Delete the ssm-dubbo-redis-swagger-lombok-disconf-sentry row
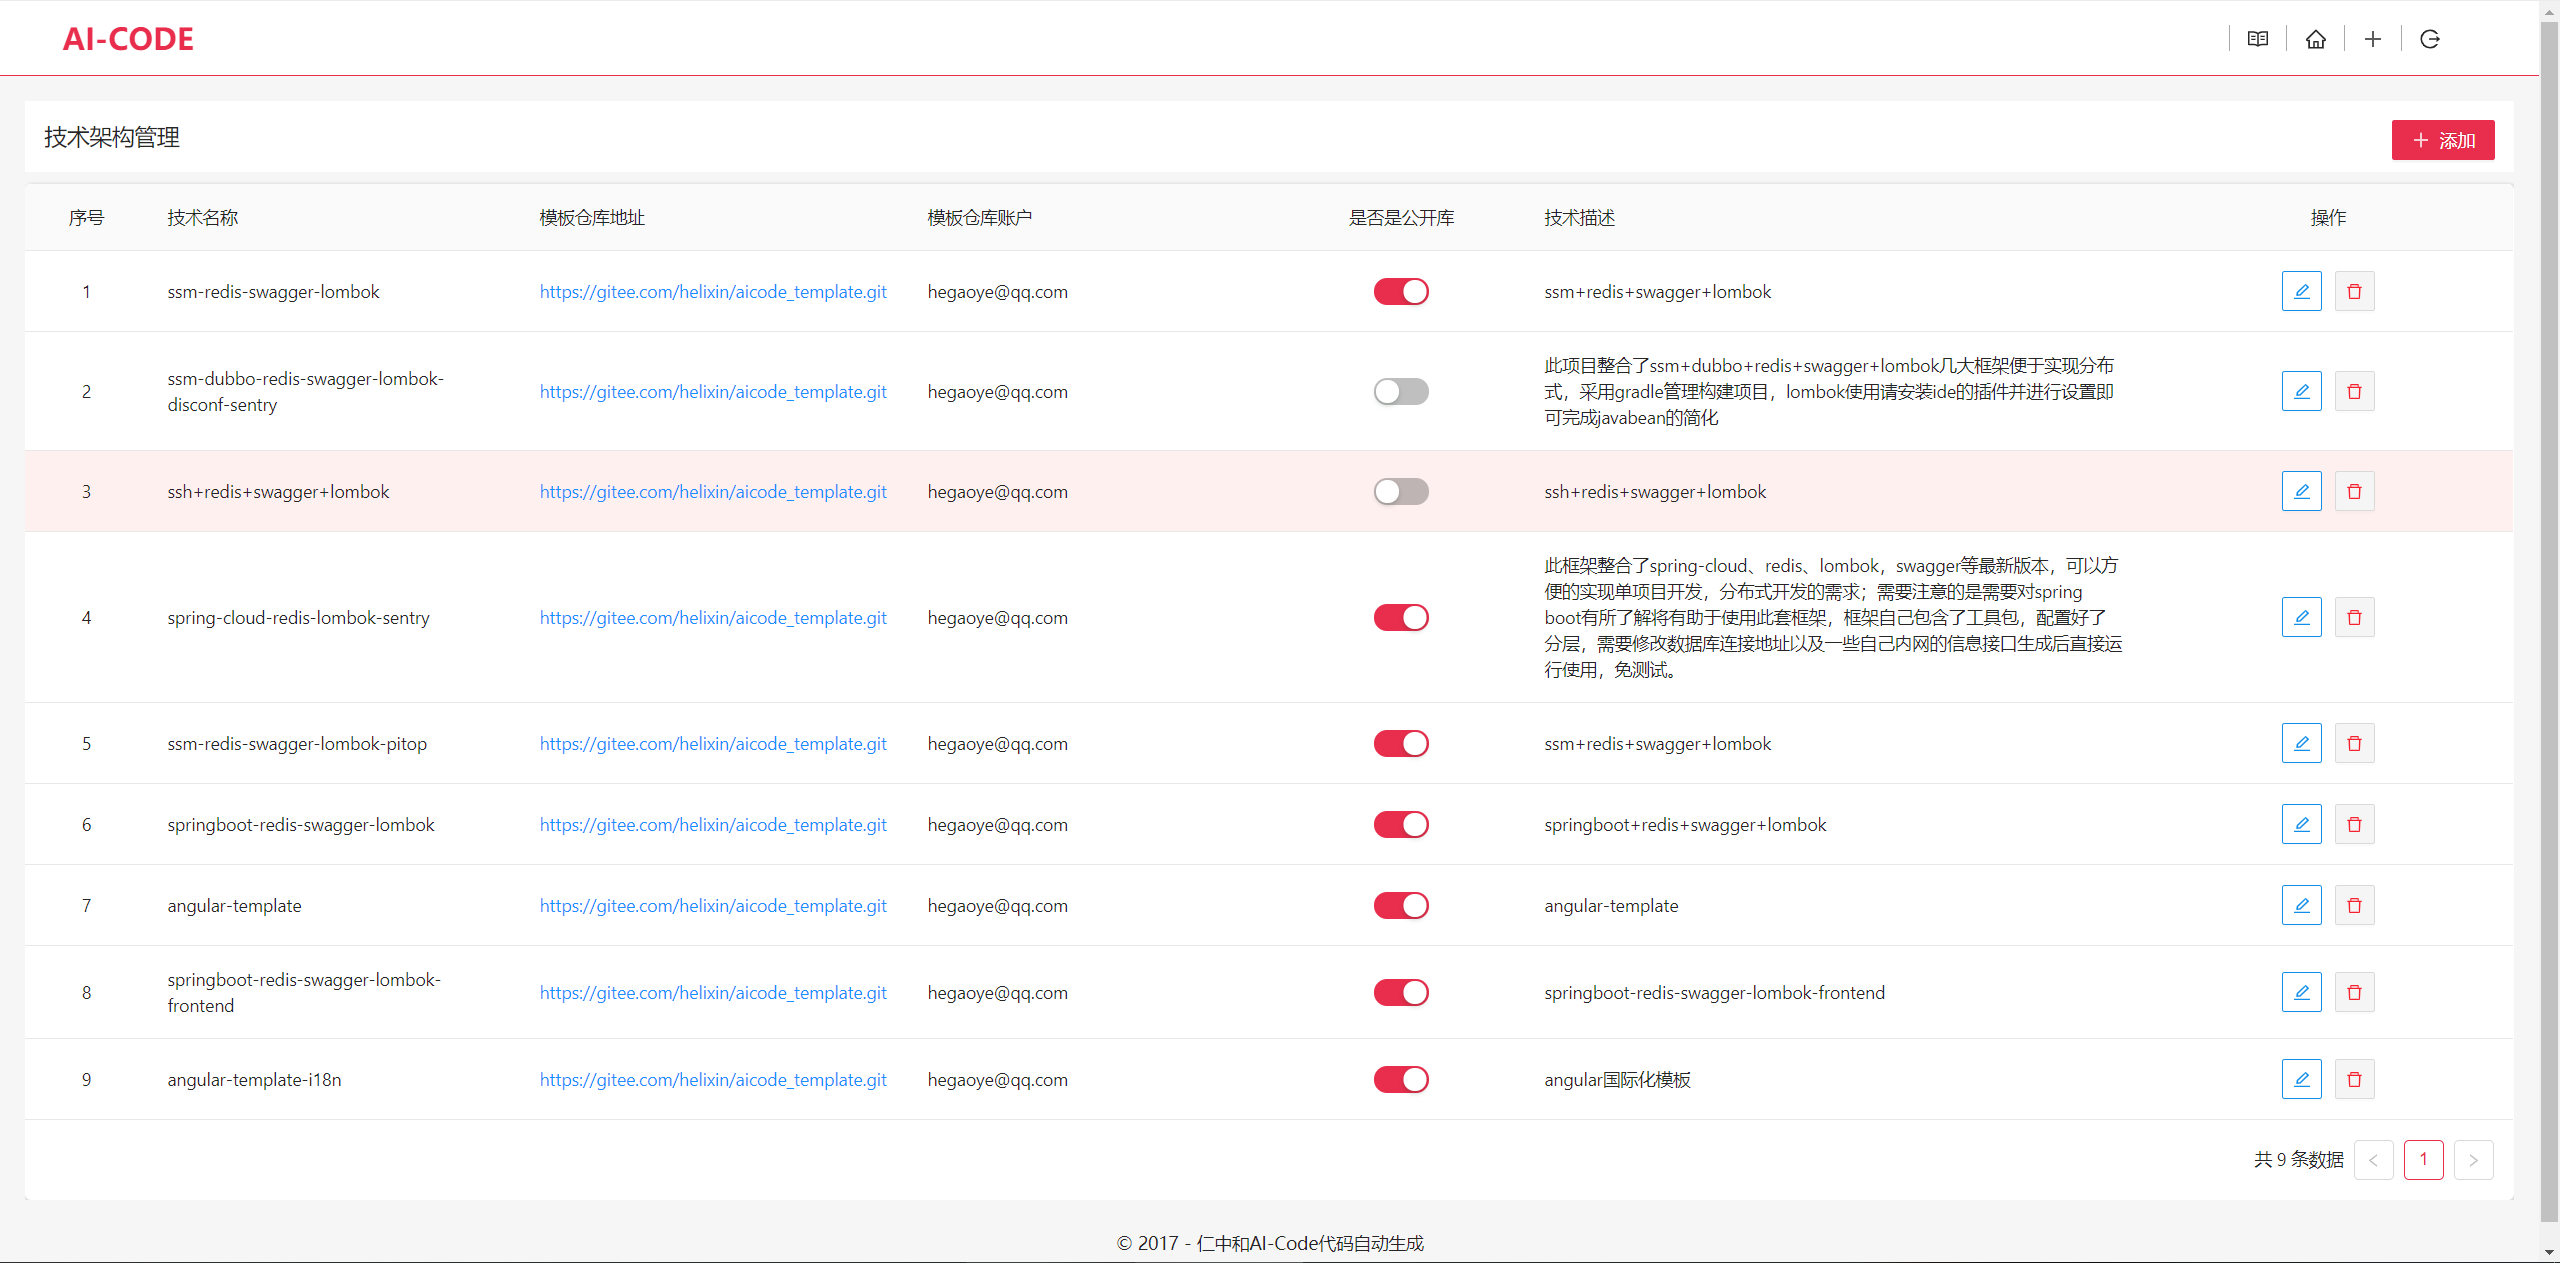 point(2354,391)
